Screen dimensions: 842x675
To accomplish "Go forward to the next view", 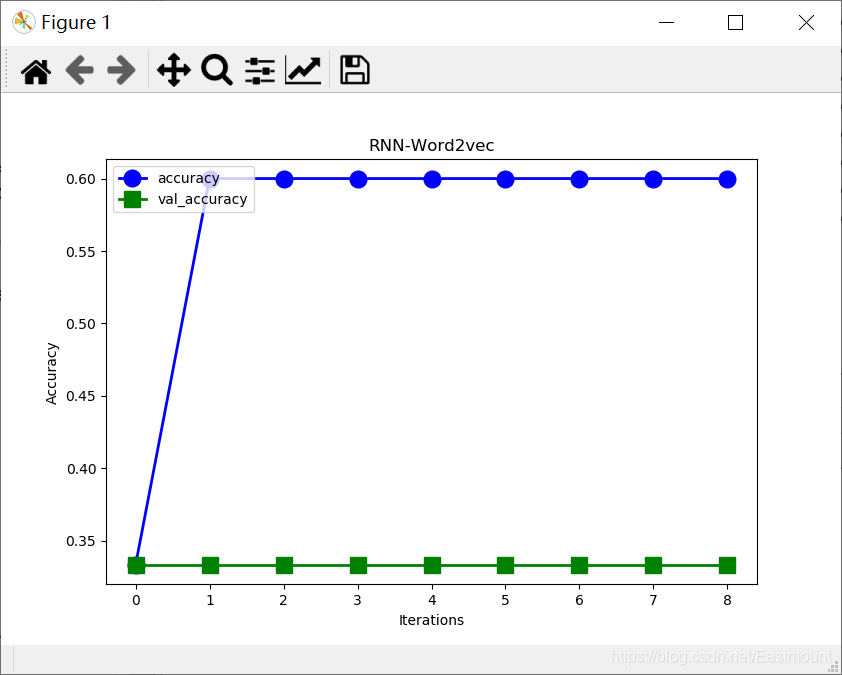I will point(121,70).
